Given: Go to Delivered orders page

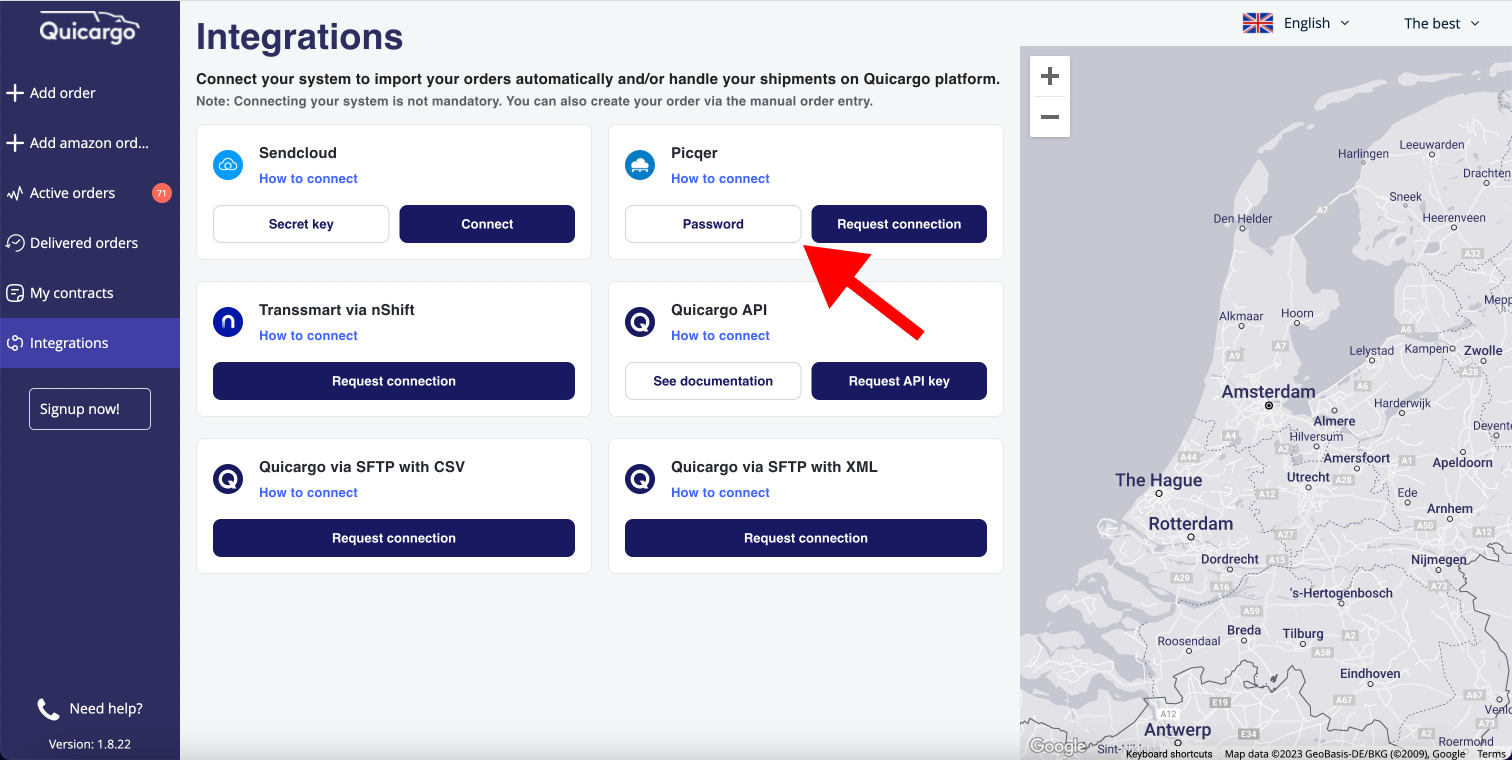Looking at the screenshot, I should point(84,243).
